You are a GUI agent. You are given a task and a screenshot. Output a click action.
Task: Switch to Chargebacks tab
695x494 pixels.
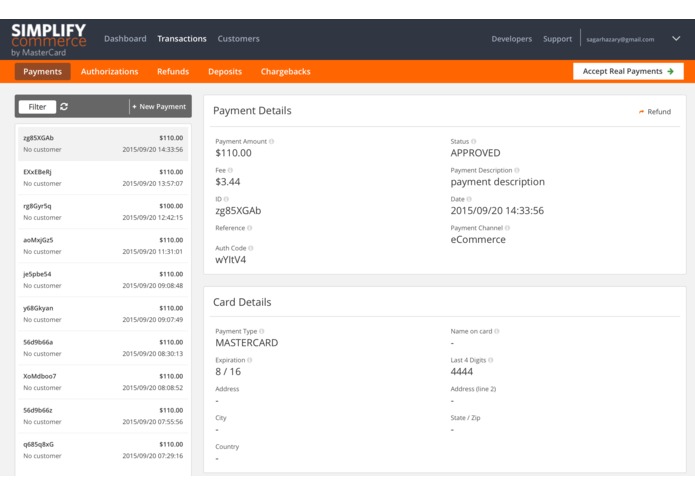pos(285,71)
